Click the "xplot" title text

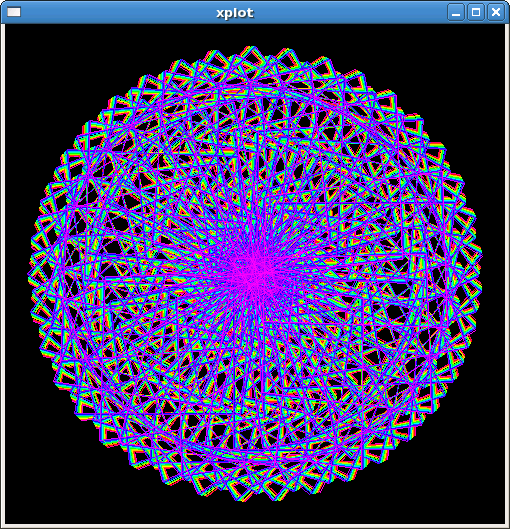[x=235, y=13]
